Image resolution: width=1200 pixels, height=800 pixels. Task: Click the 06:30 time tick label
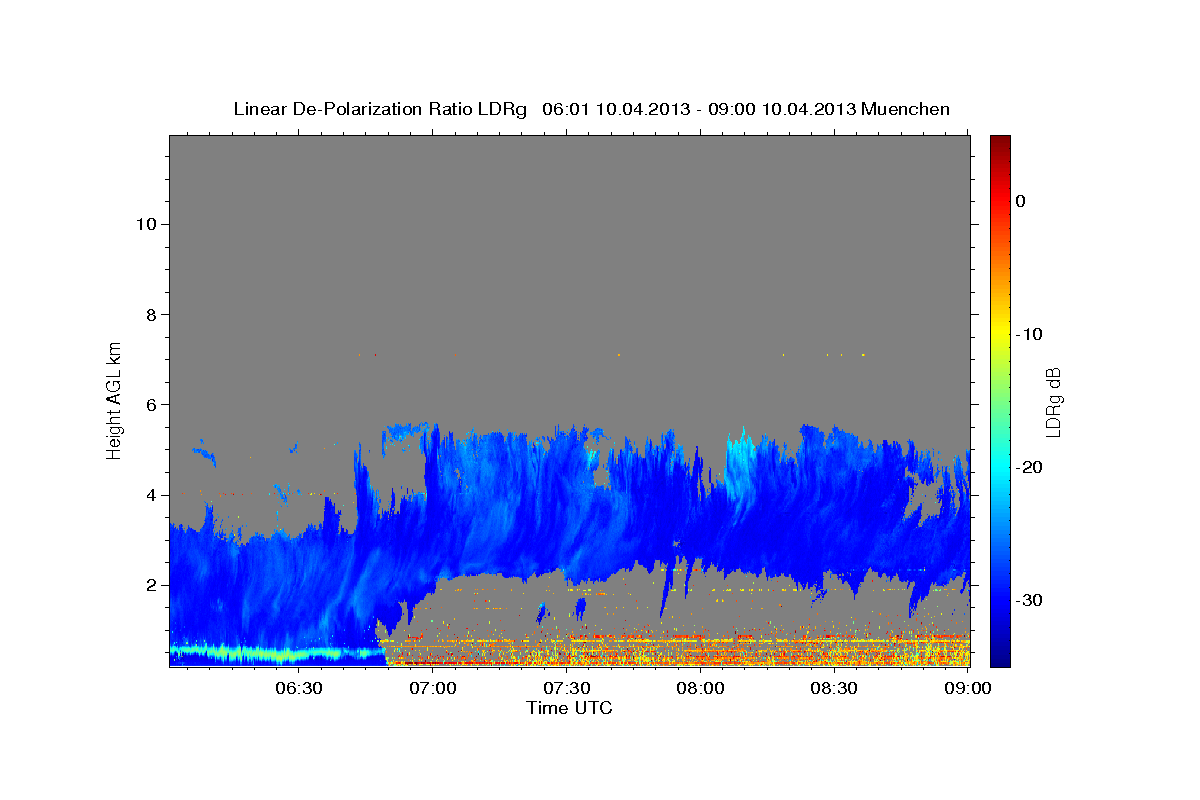click(x=299, y=688)
